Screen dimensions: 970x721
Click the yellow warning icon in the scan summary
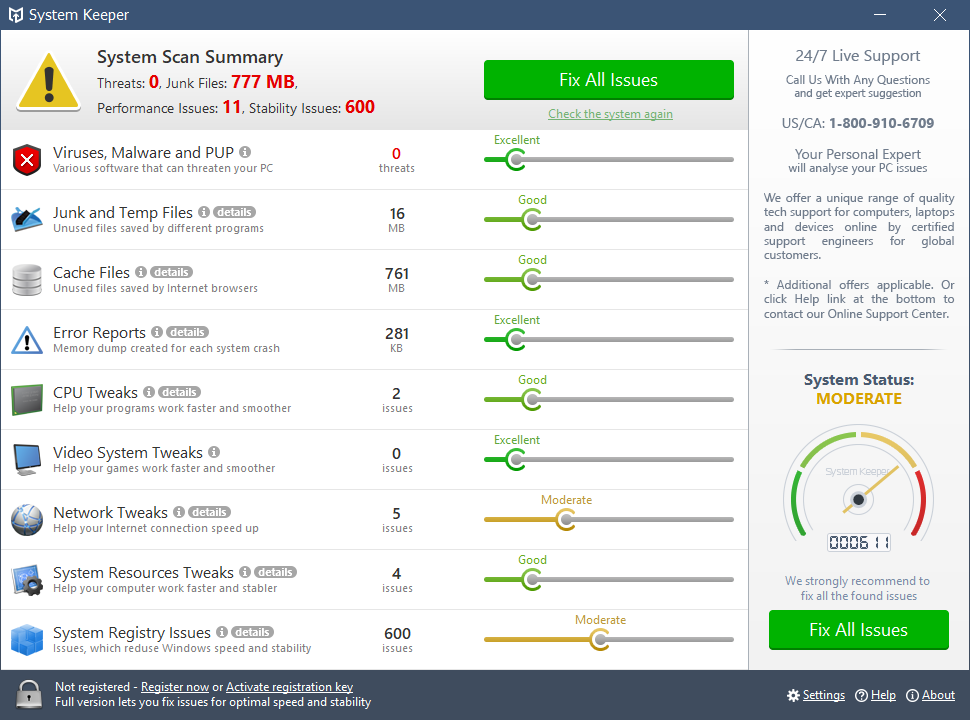click(x=49, y=82)
